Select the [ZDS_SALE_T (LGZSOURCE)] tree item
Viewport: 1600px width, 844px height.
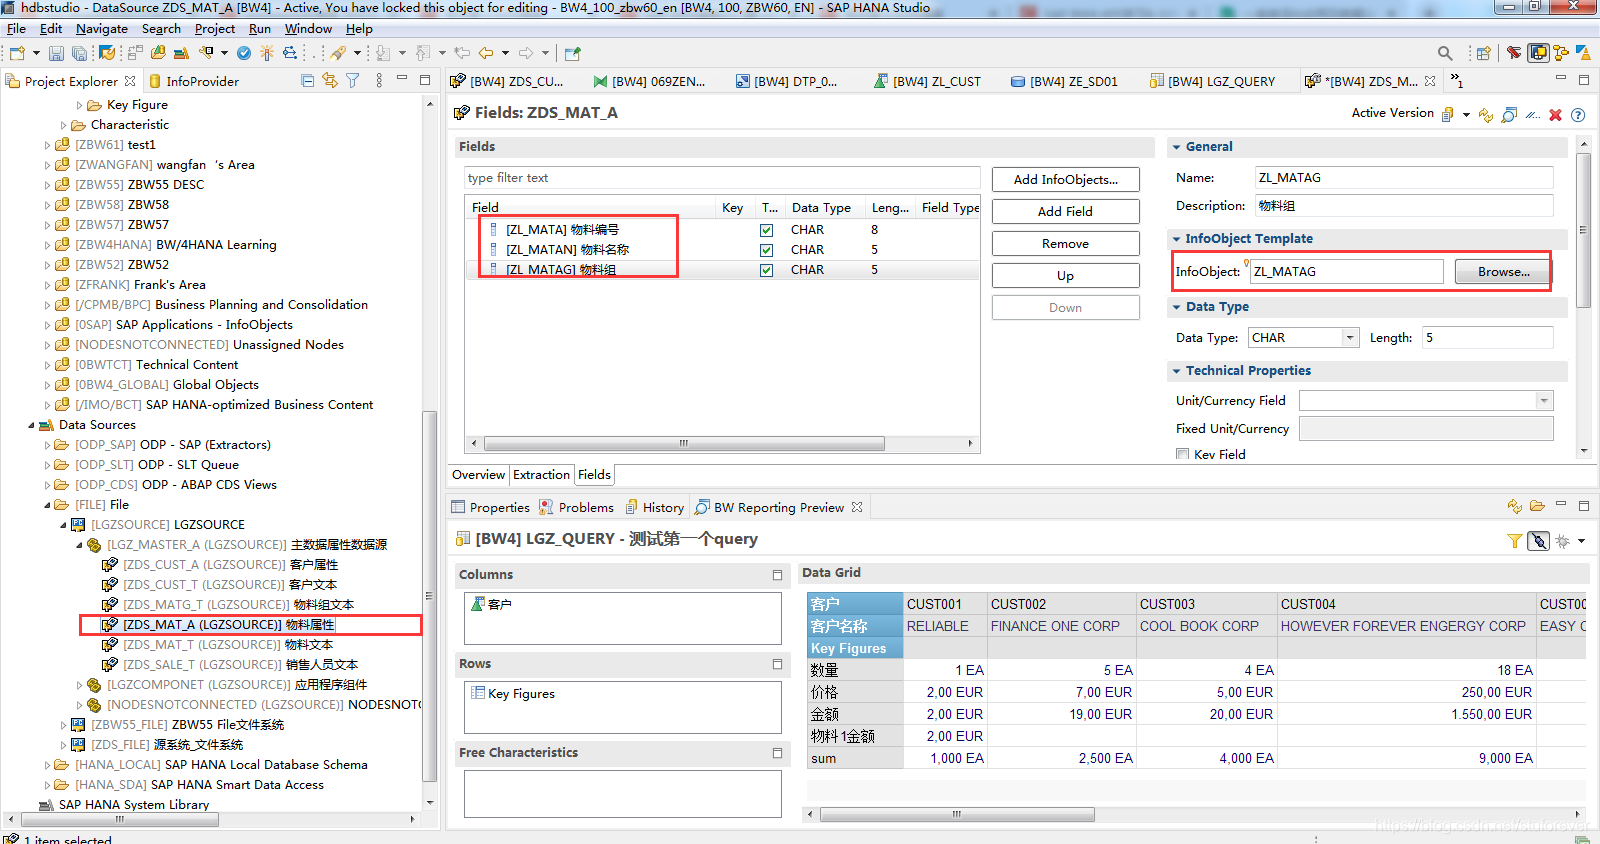(230, 665)
